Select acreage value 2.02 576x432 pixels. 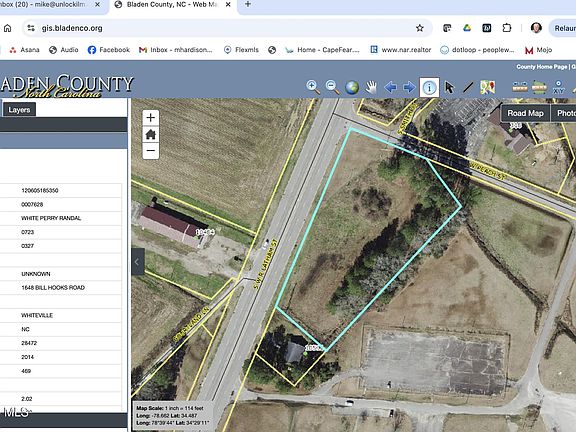tap(26, 399)
